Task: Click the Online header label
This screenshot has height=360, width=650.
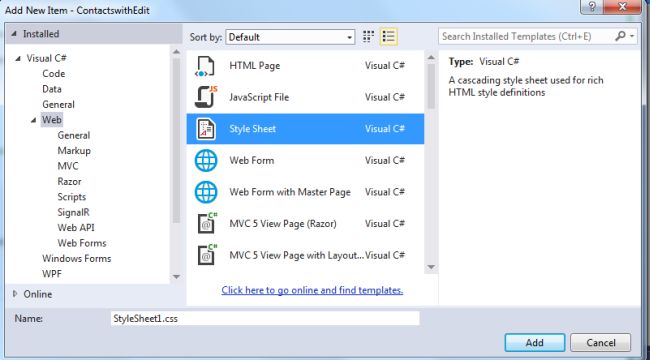Action: coord(38,294)
